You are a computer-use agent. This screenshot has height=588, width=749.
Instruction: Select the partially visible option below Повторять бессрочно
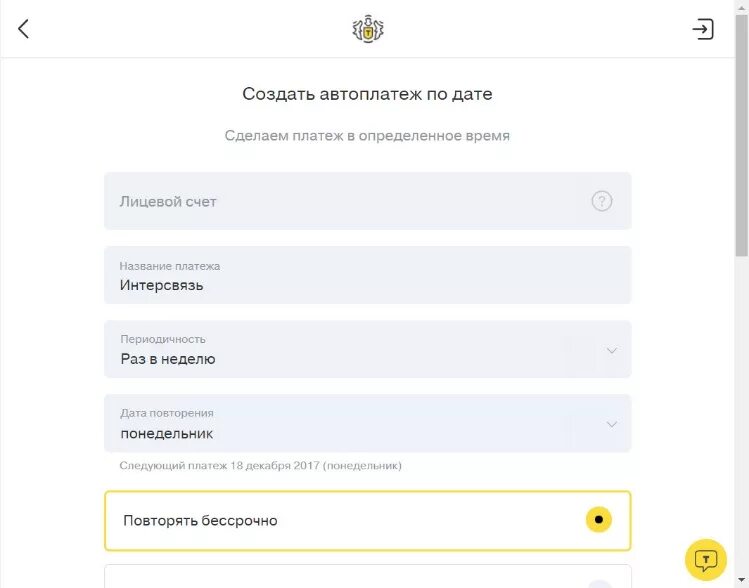(367, 577)
